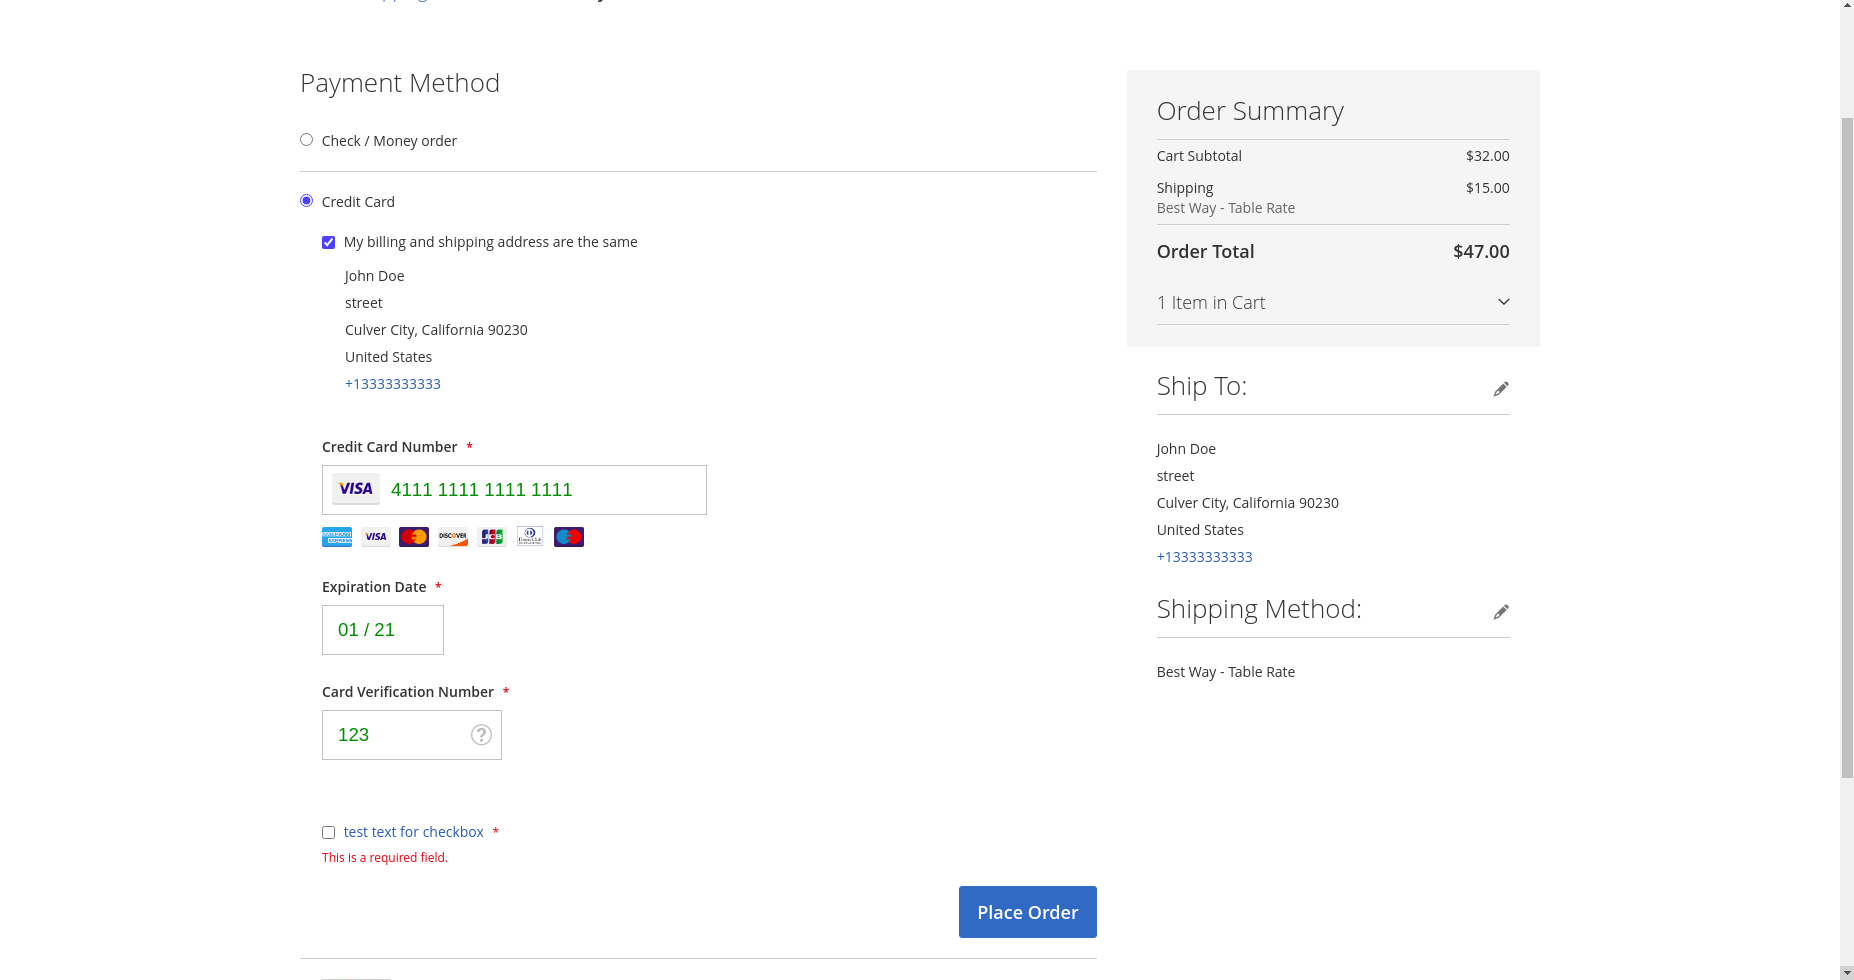Click Ship To phone number link

click(x=1205, y=557)
